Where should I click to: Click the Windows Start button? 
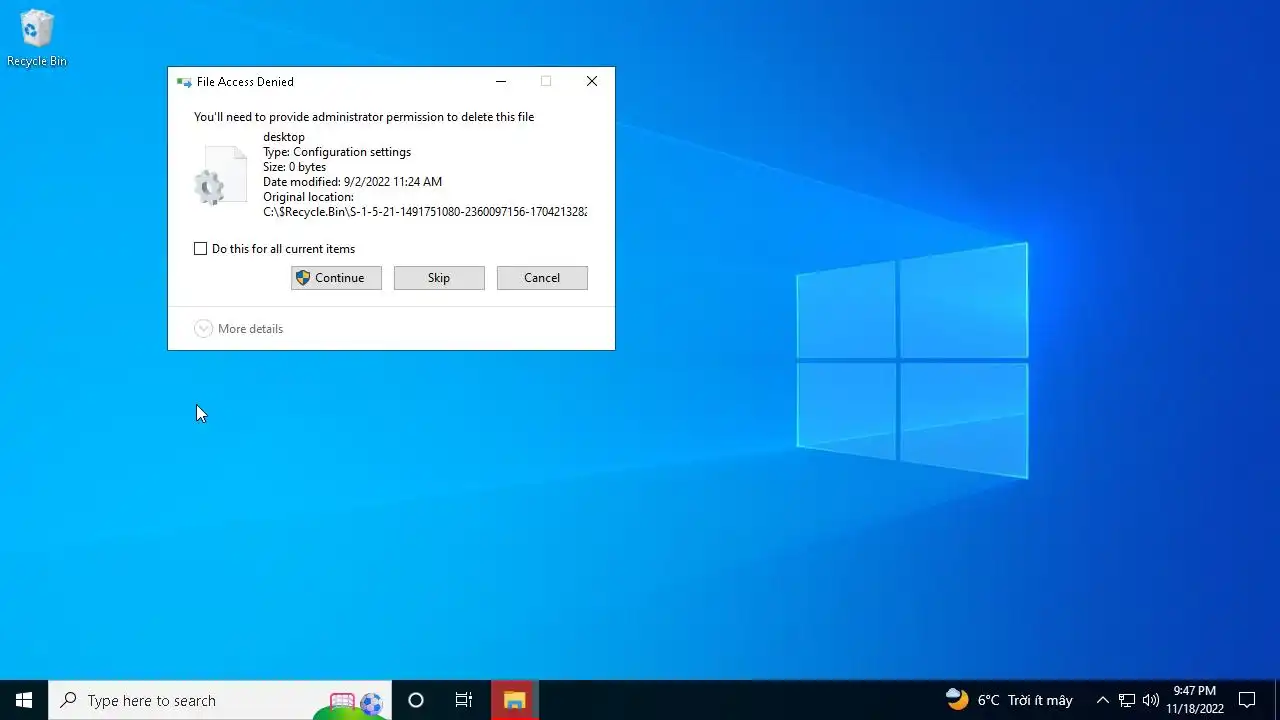[x=24, y=700]
